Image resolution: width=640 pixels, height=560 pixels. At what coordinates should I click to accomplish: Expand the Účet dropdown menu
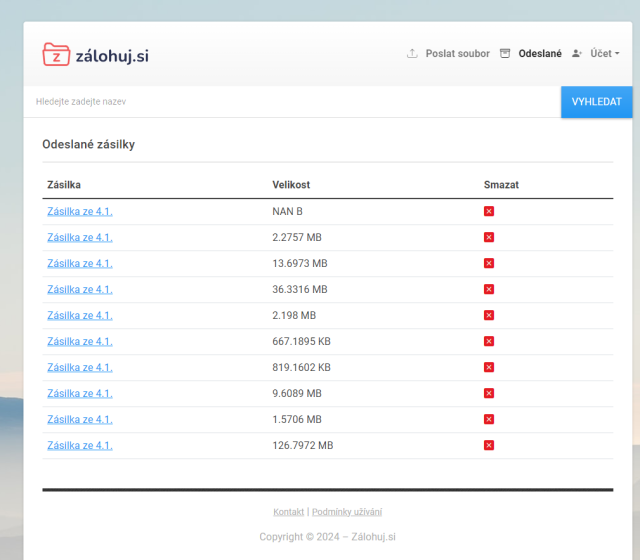point(604,54)
